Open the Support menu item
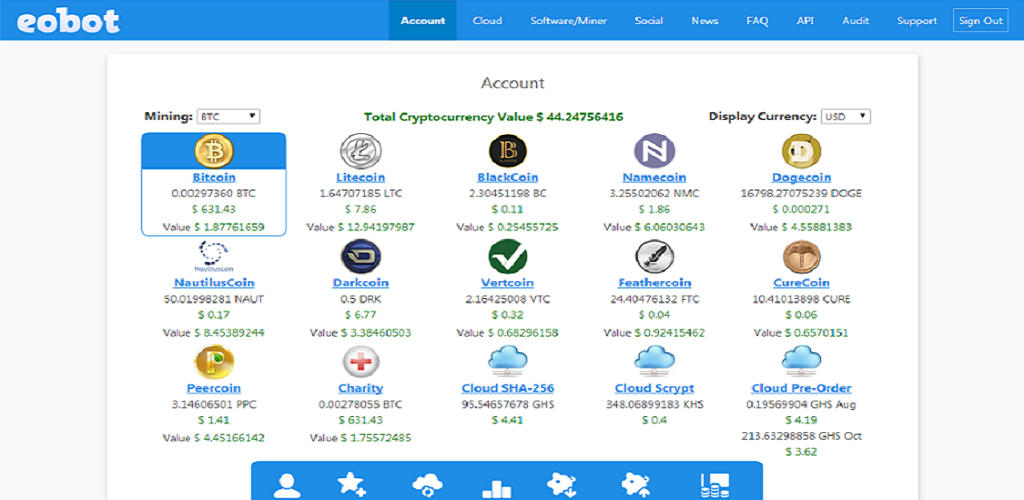The height and width of the screenshot is (500, 1024). pos(917,20)
